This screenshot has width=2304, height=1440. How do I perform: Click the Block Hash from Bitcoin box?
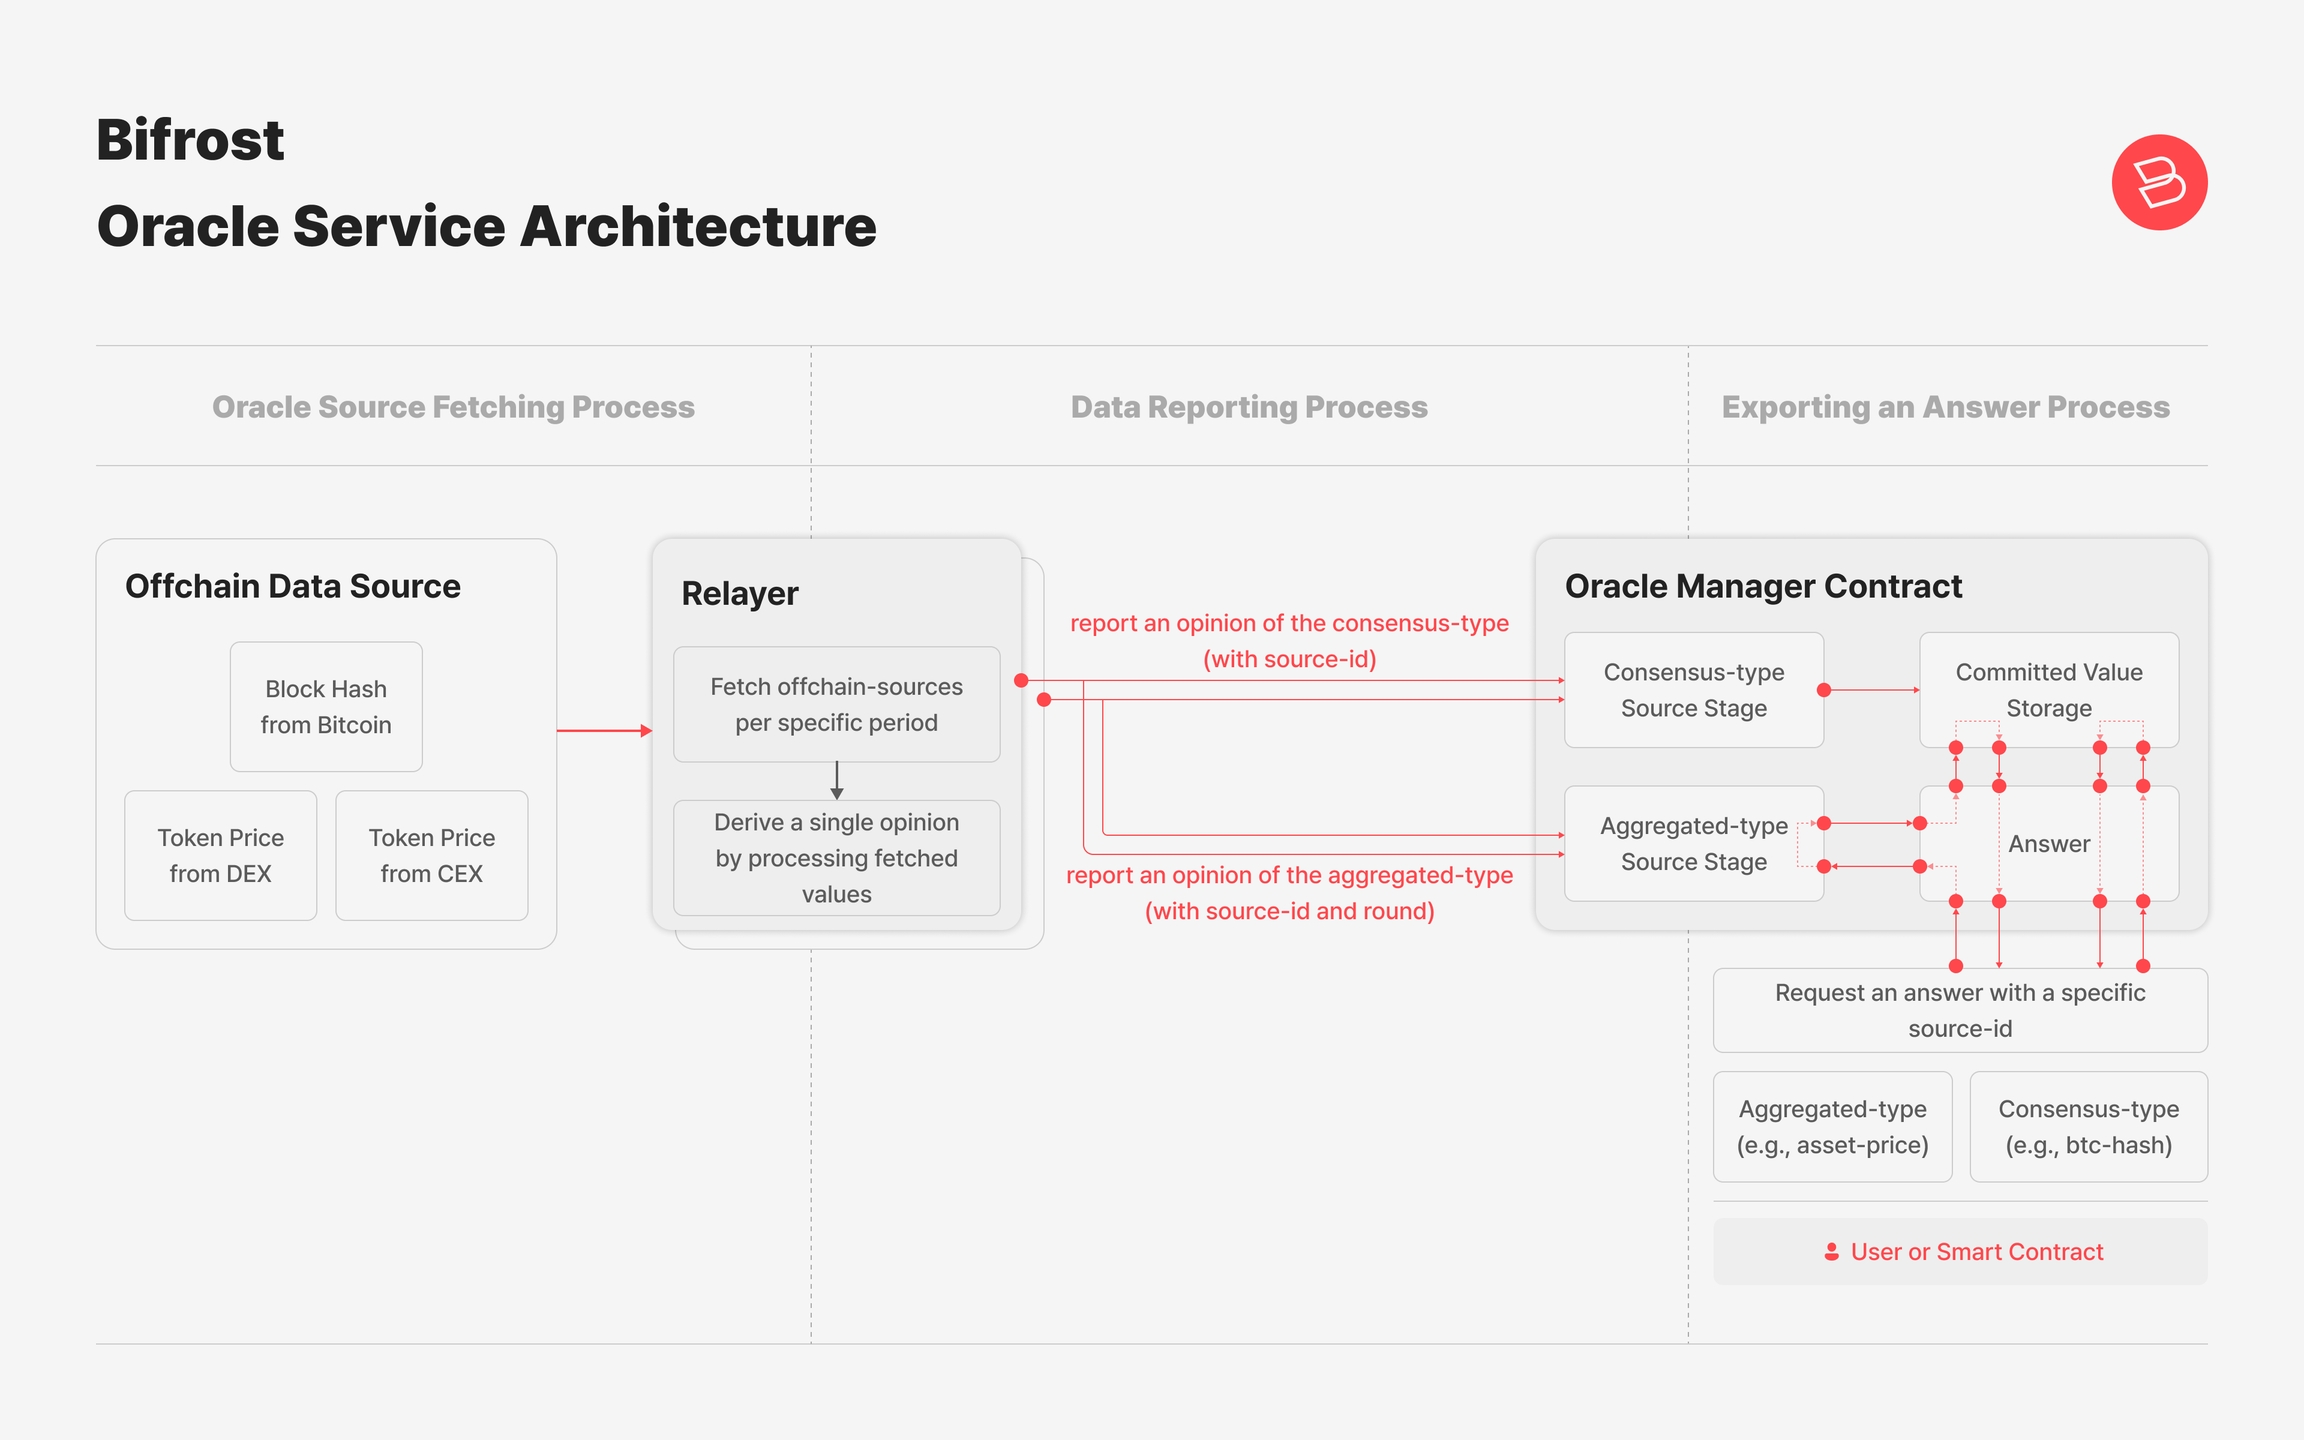point(326,707)
